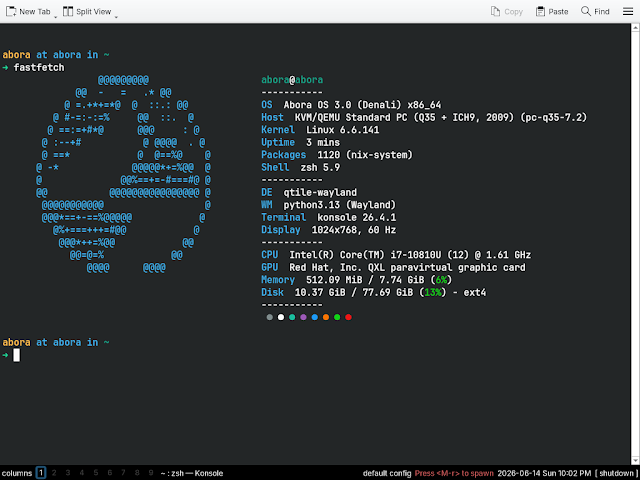Click 'Abora OS 3.0 (Denali) x86_64' text
This screenshot has width=640, height=480.
[362, 105]
